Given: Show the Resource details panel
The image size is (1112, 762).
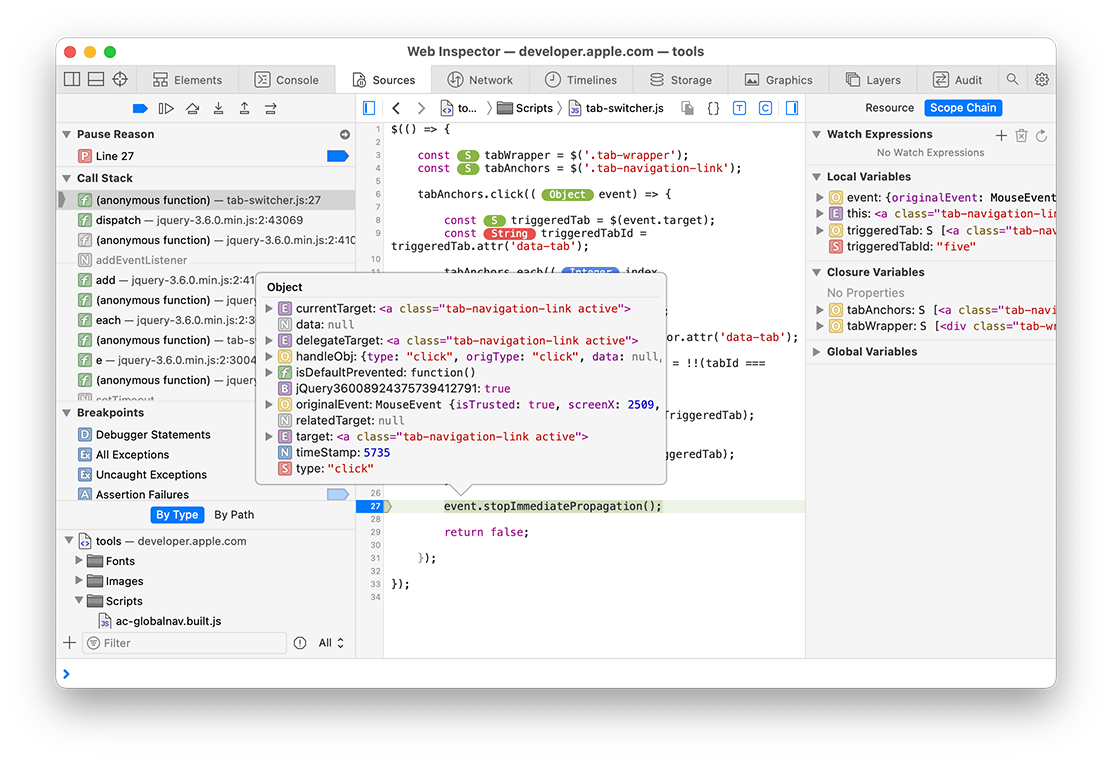Looking at the screenshot, I should 889,108.
